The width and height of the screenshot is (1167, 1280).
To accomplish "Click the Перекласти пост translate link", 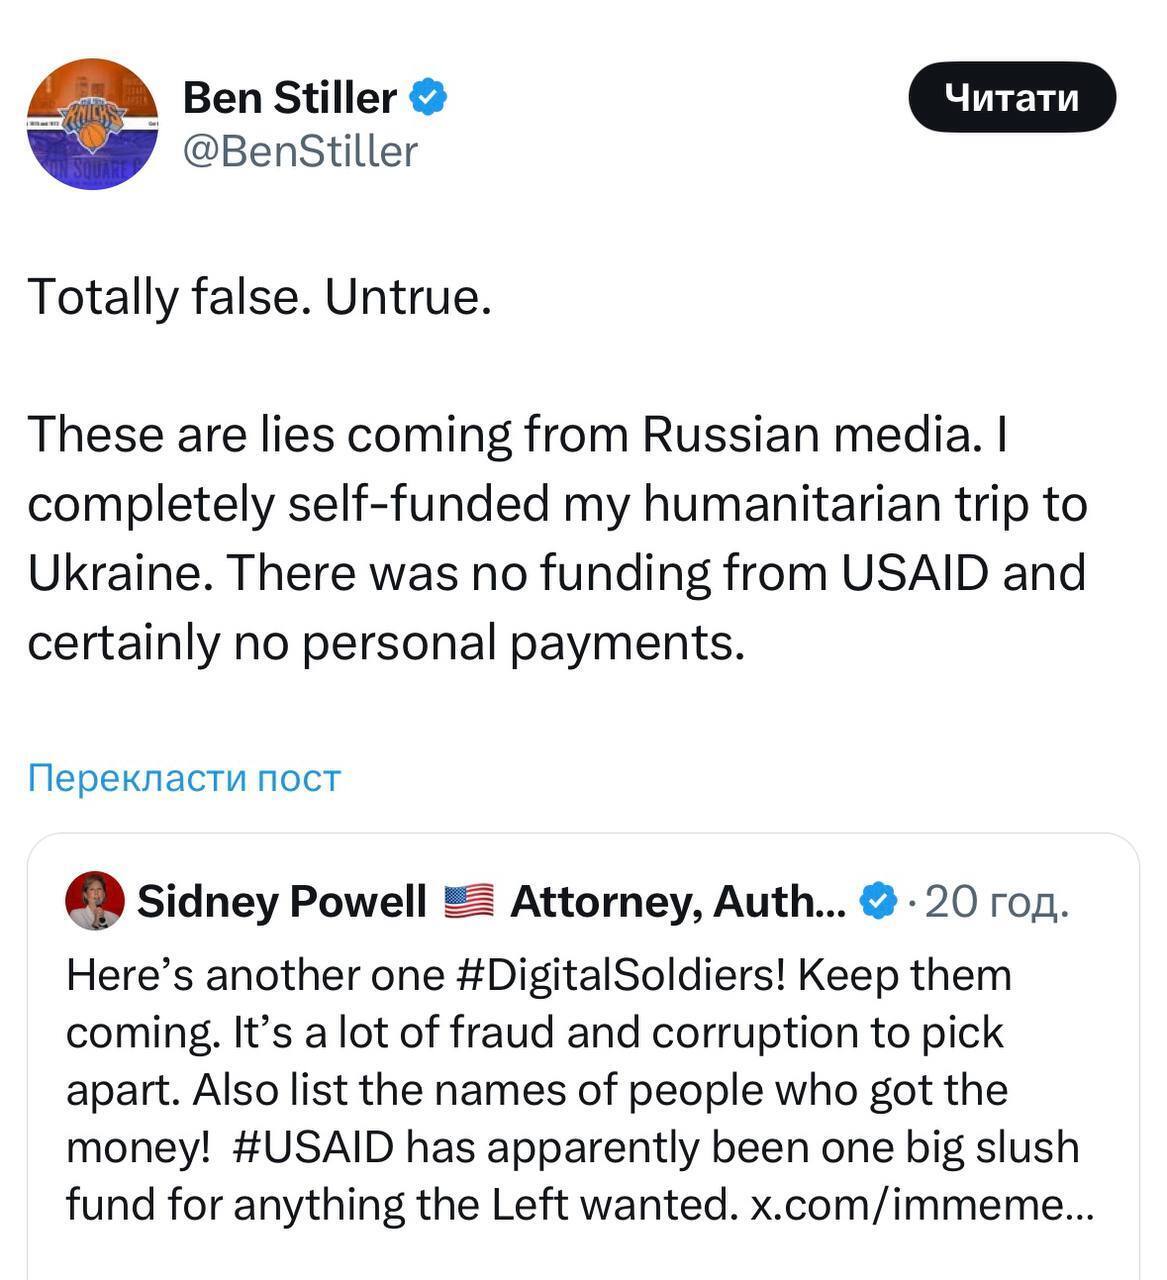I will [x=184, y=778].
